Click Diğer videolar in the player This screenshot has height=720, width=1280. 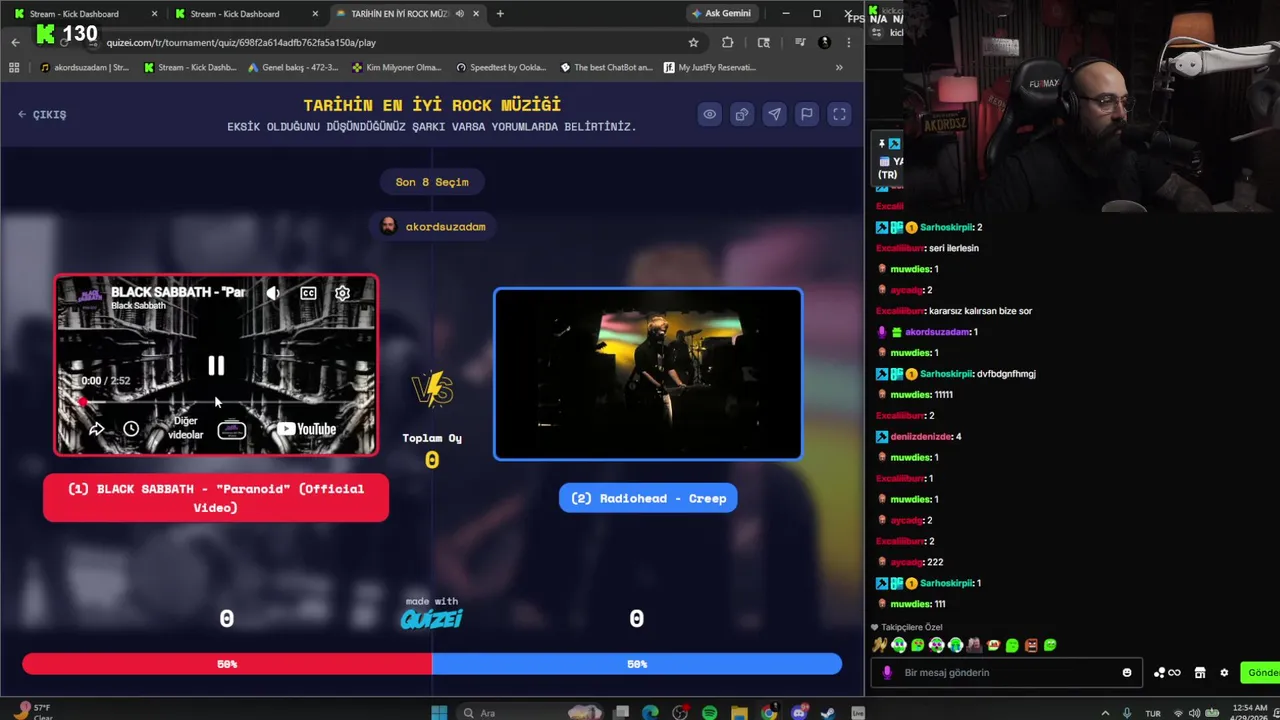tap(185, 428)
